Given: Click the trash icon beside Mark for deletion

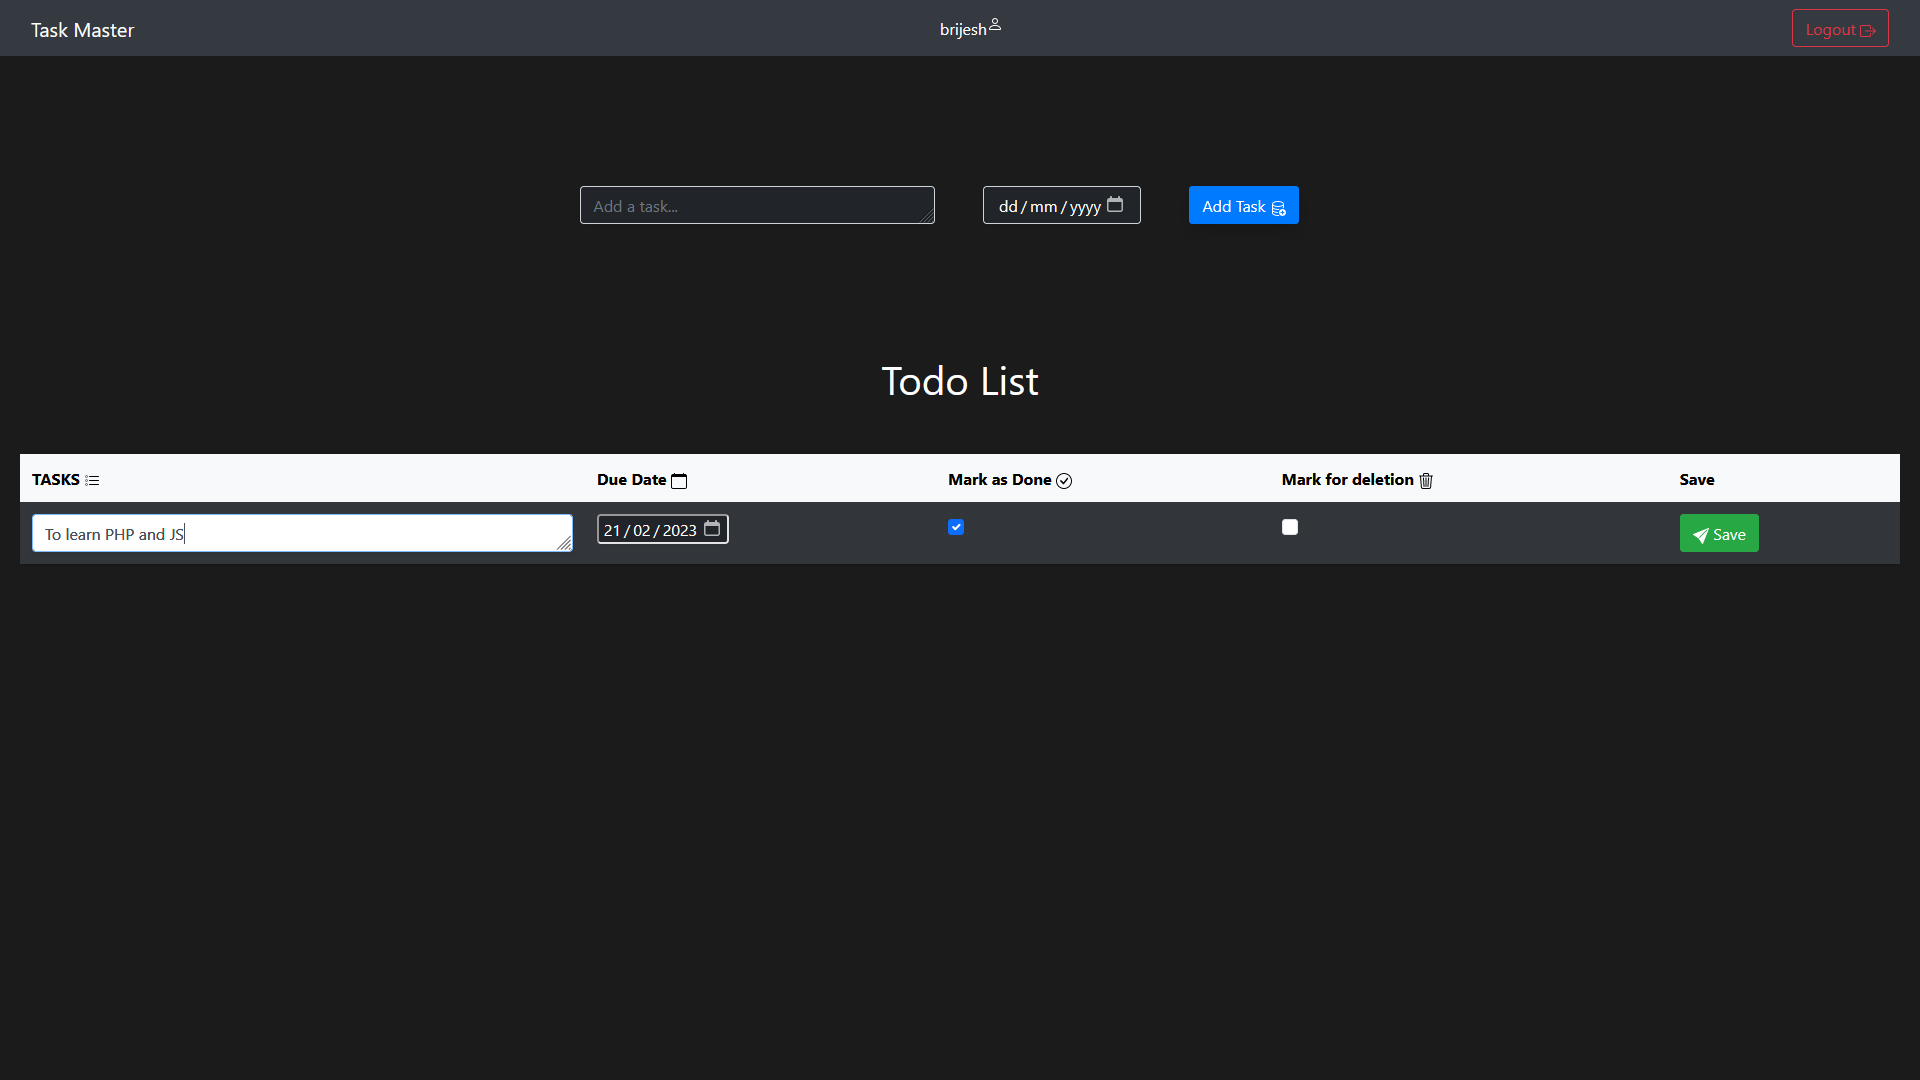Looking at the screenshot, I should (1426, 481).
